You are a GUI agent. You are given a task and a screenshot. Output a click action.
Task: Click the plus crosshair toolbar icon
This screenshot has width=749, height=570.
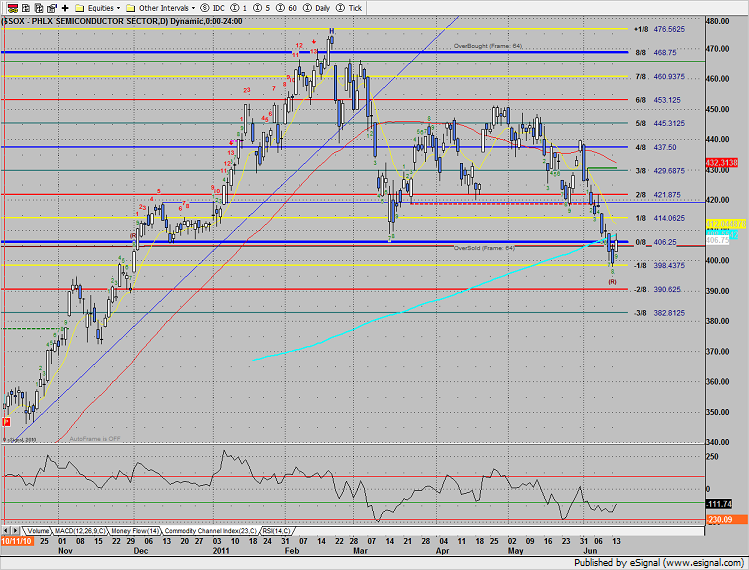coord(65,8)
